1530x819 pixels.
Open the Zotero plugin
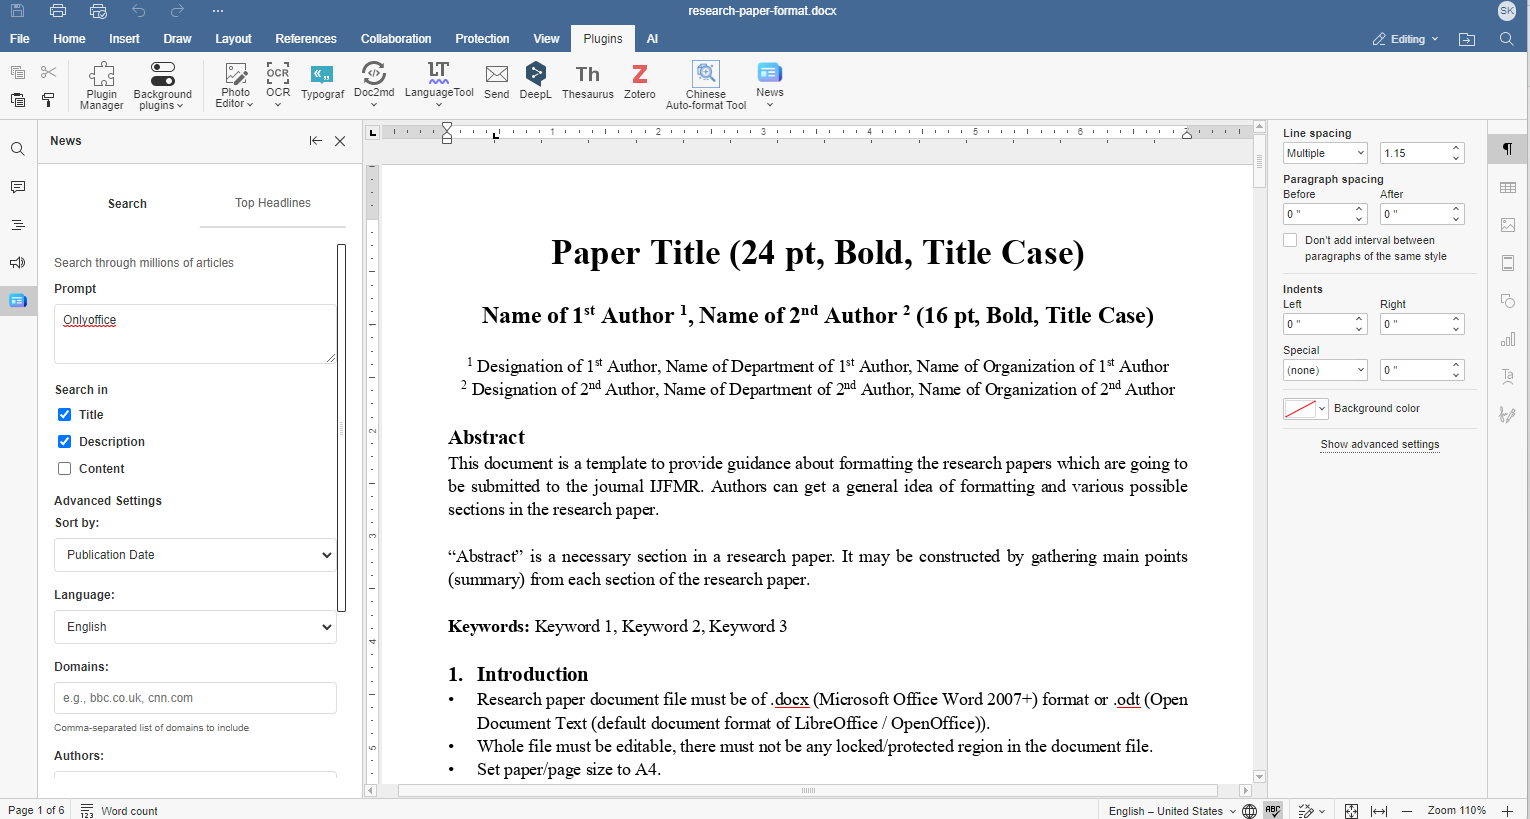tap(639, 85)
